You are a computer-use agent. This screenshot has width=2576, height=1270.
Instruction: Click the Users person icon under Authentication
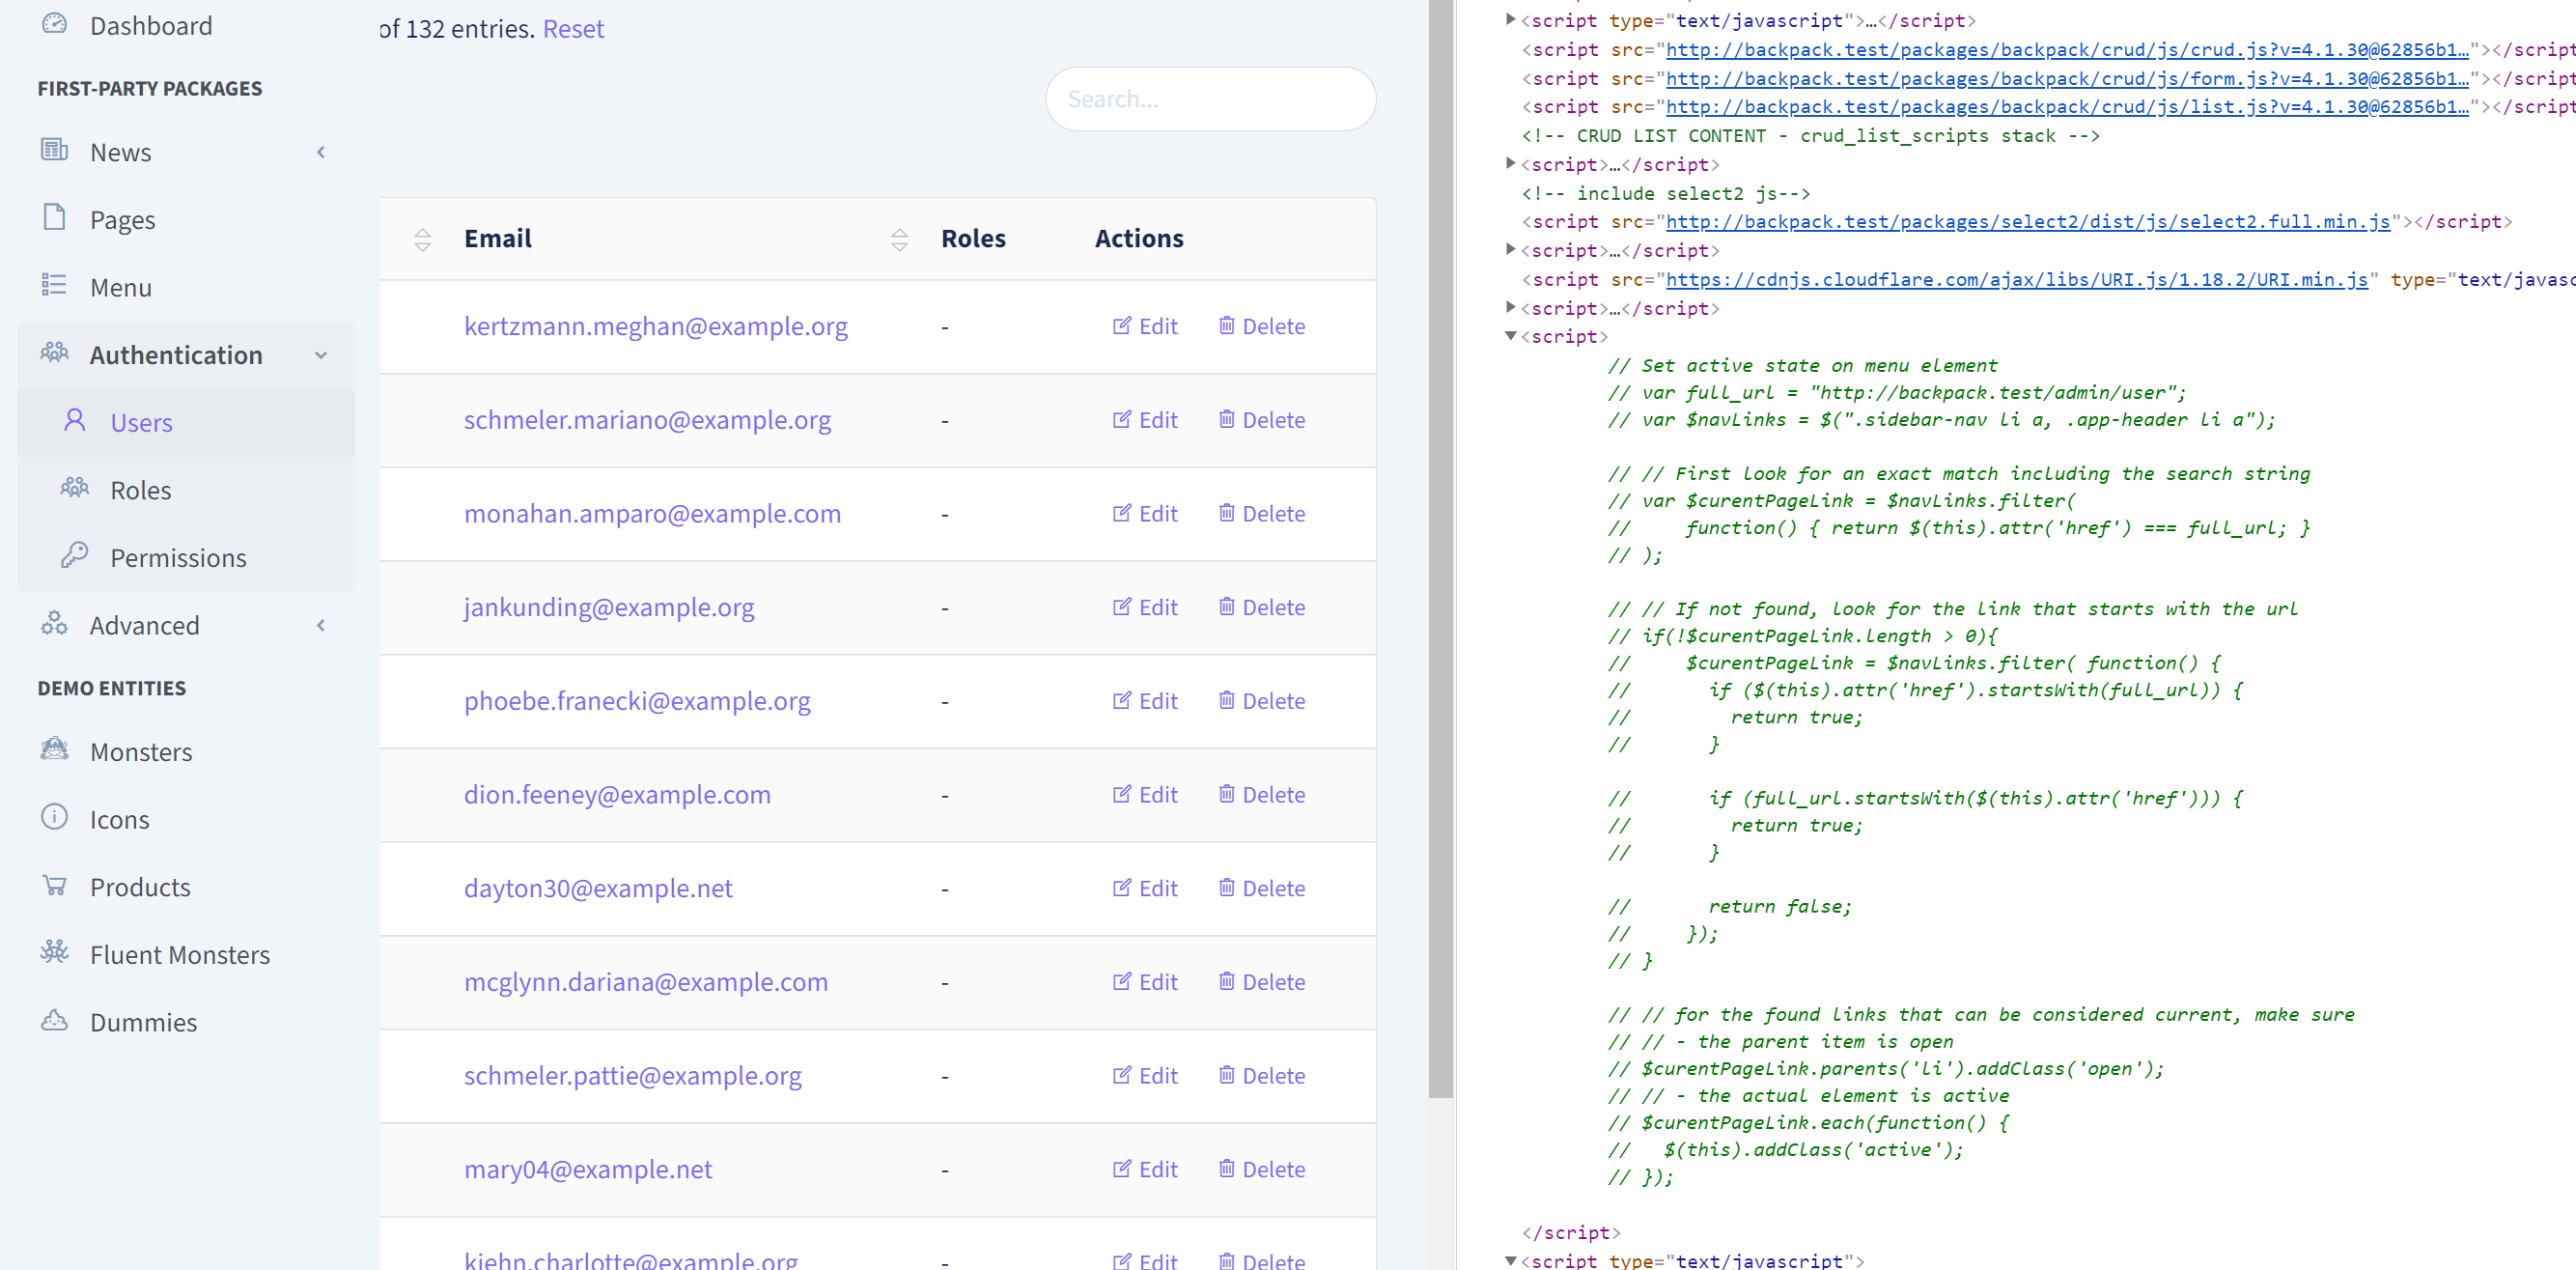pos(76,421)
